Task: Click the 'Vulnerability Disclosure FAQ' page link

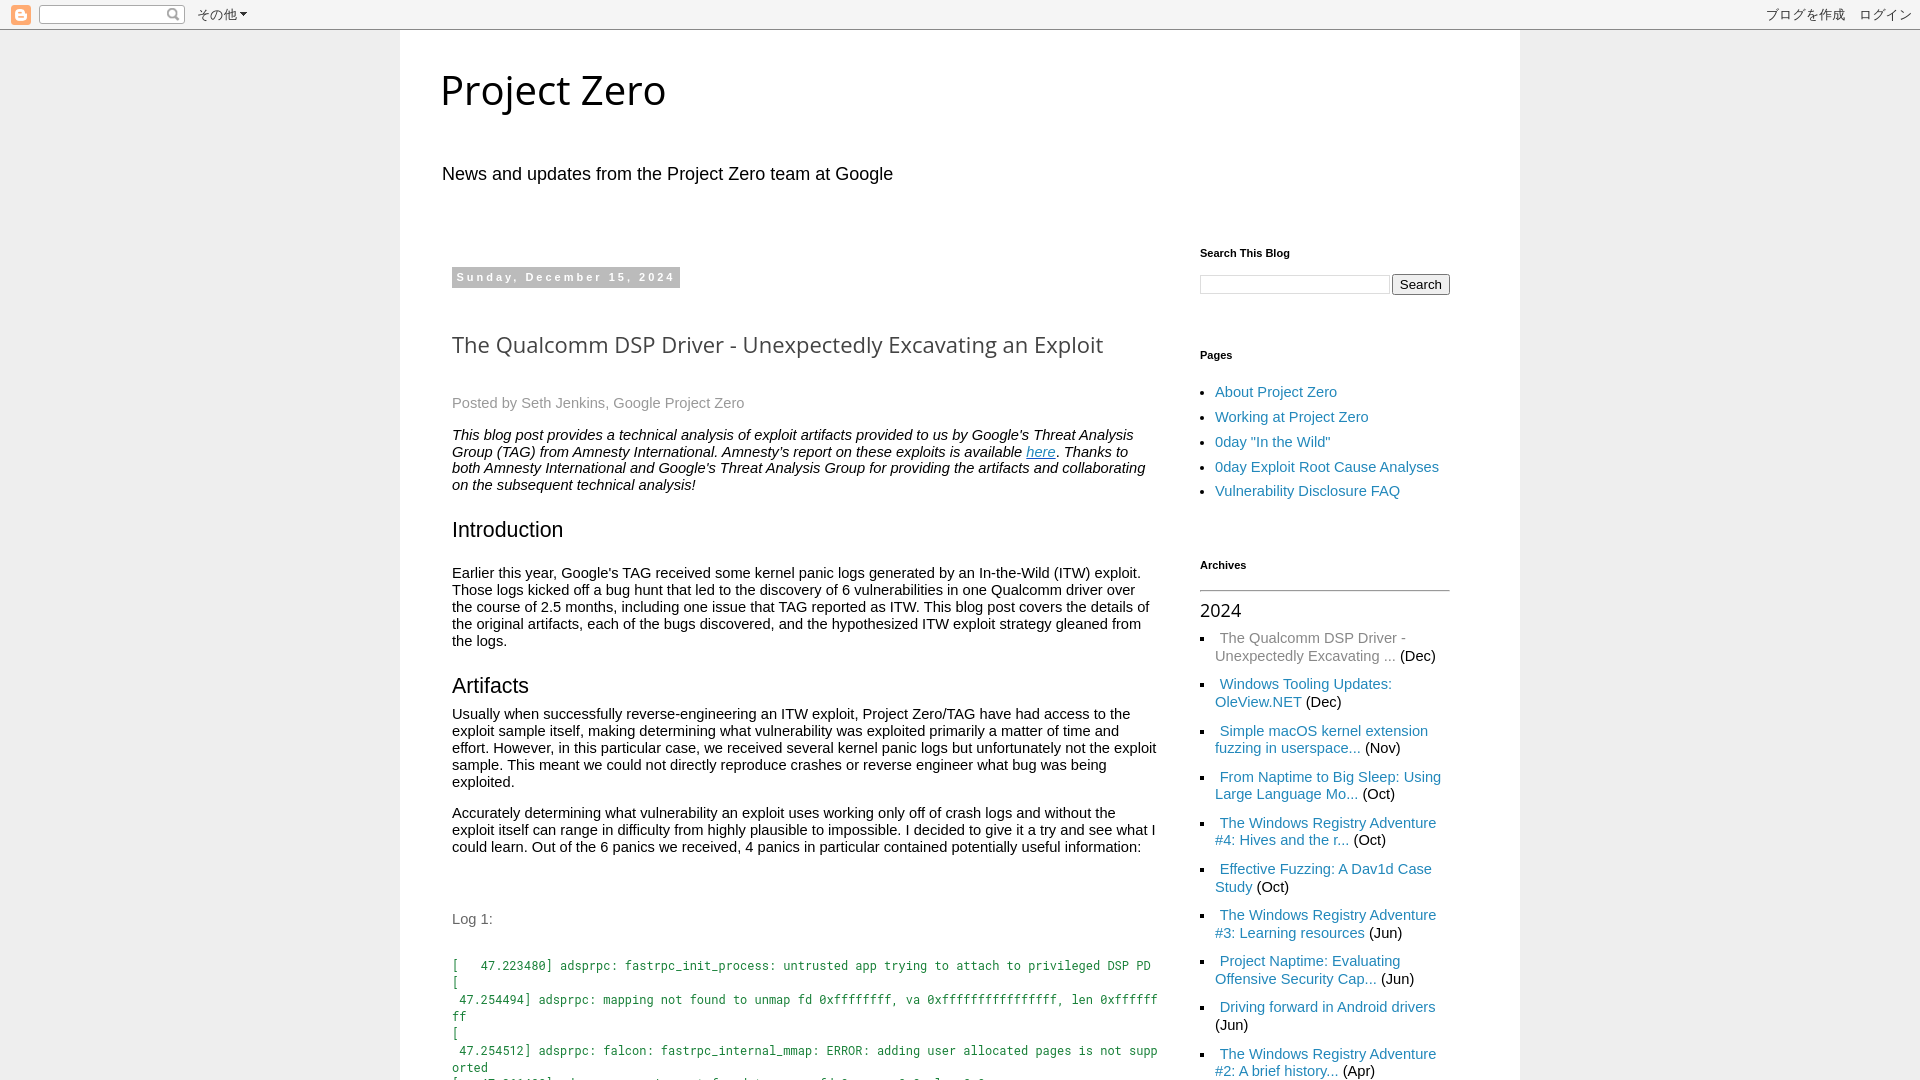Action: (1307, 491)
